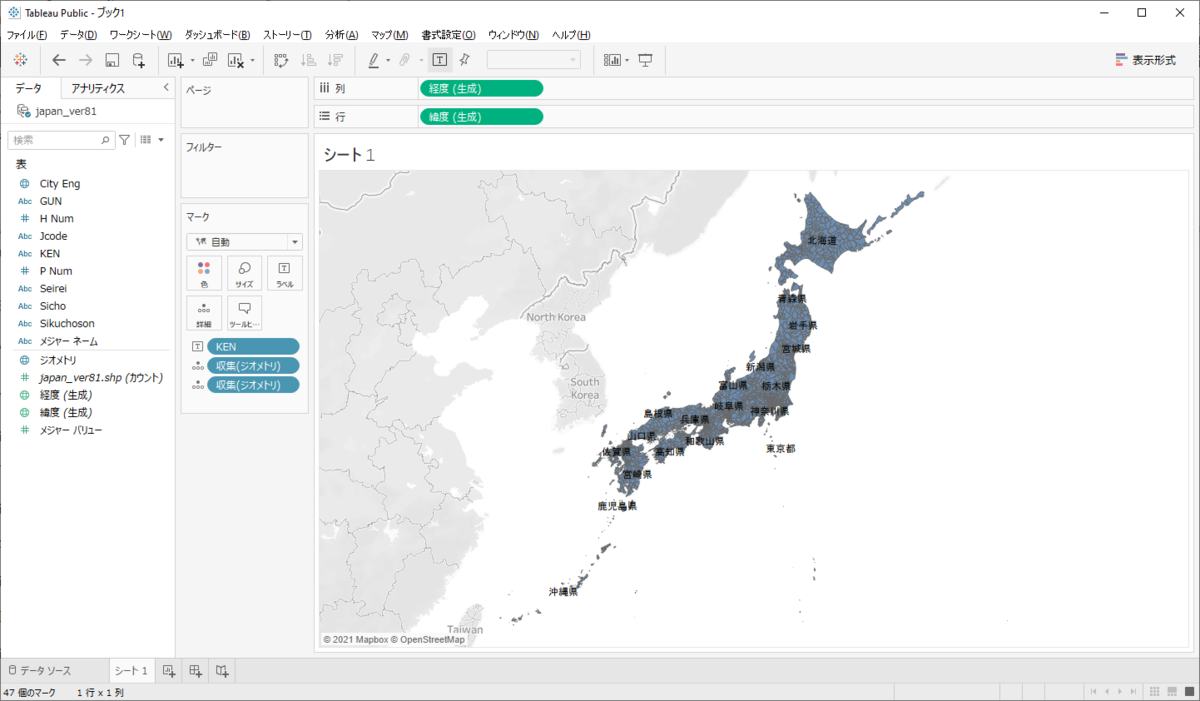Click the sort descending toolbar icon
This screenshot has width=1200, height=701.
click(x=335, y=60)
